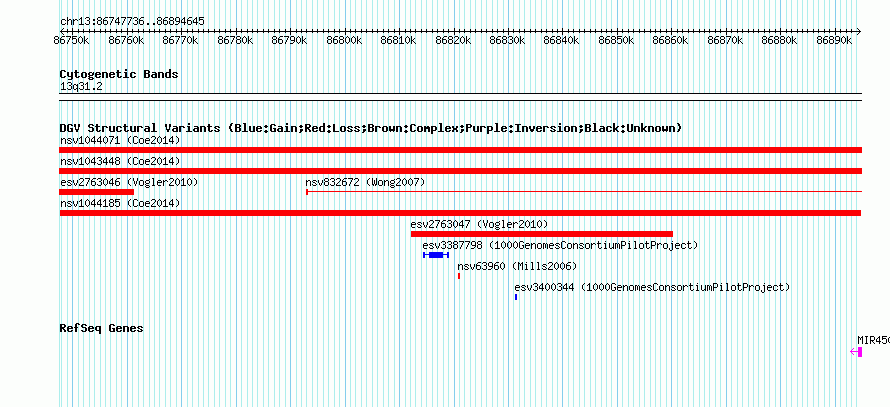The image size is (890, 407).
Task: Open the esv2763046 (Vogler2010) label
Action: pyautogui.click(x=129, y=182)
